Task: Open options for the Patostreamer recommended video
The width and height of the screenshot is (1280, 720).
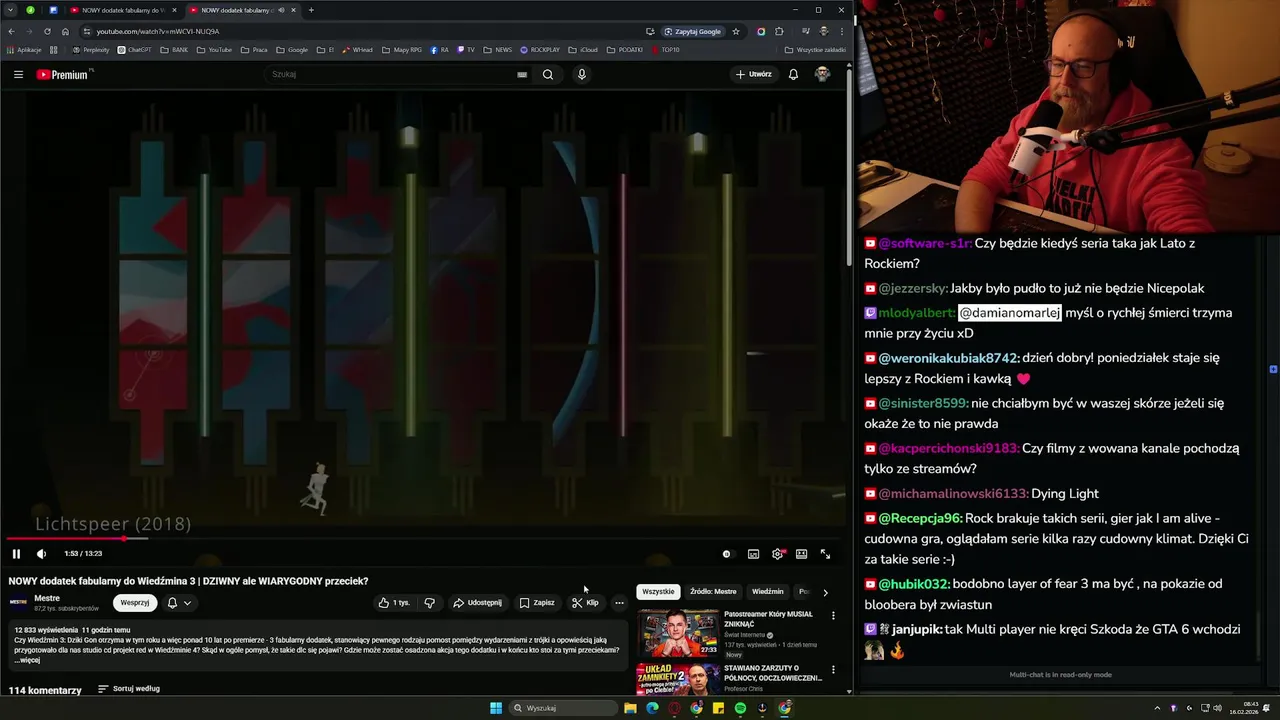Action: [833, 616]
